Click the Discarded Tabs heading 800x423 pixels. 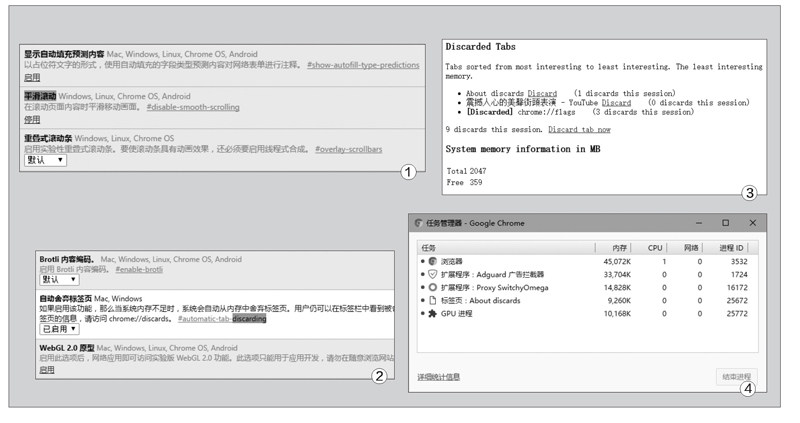point(480,47)
